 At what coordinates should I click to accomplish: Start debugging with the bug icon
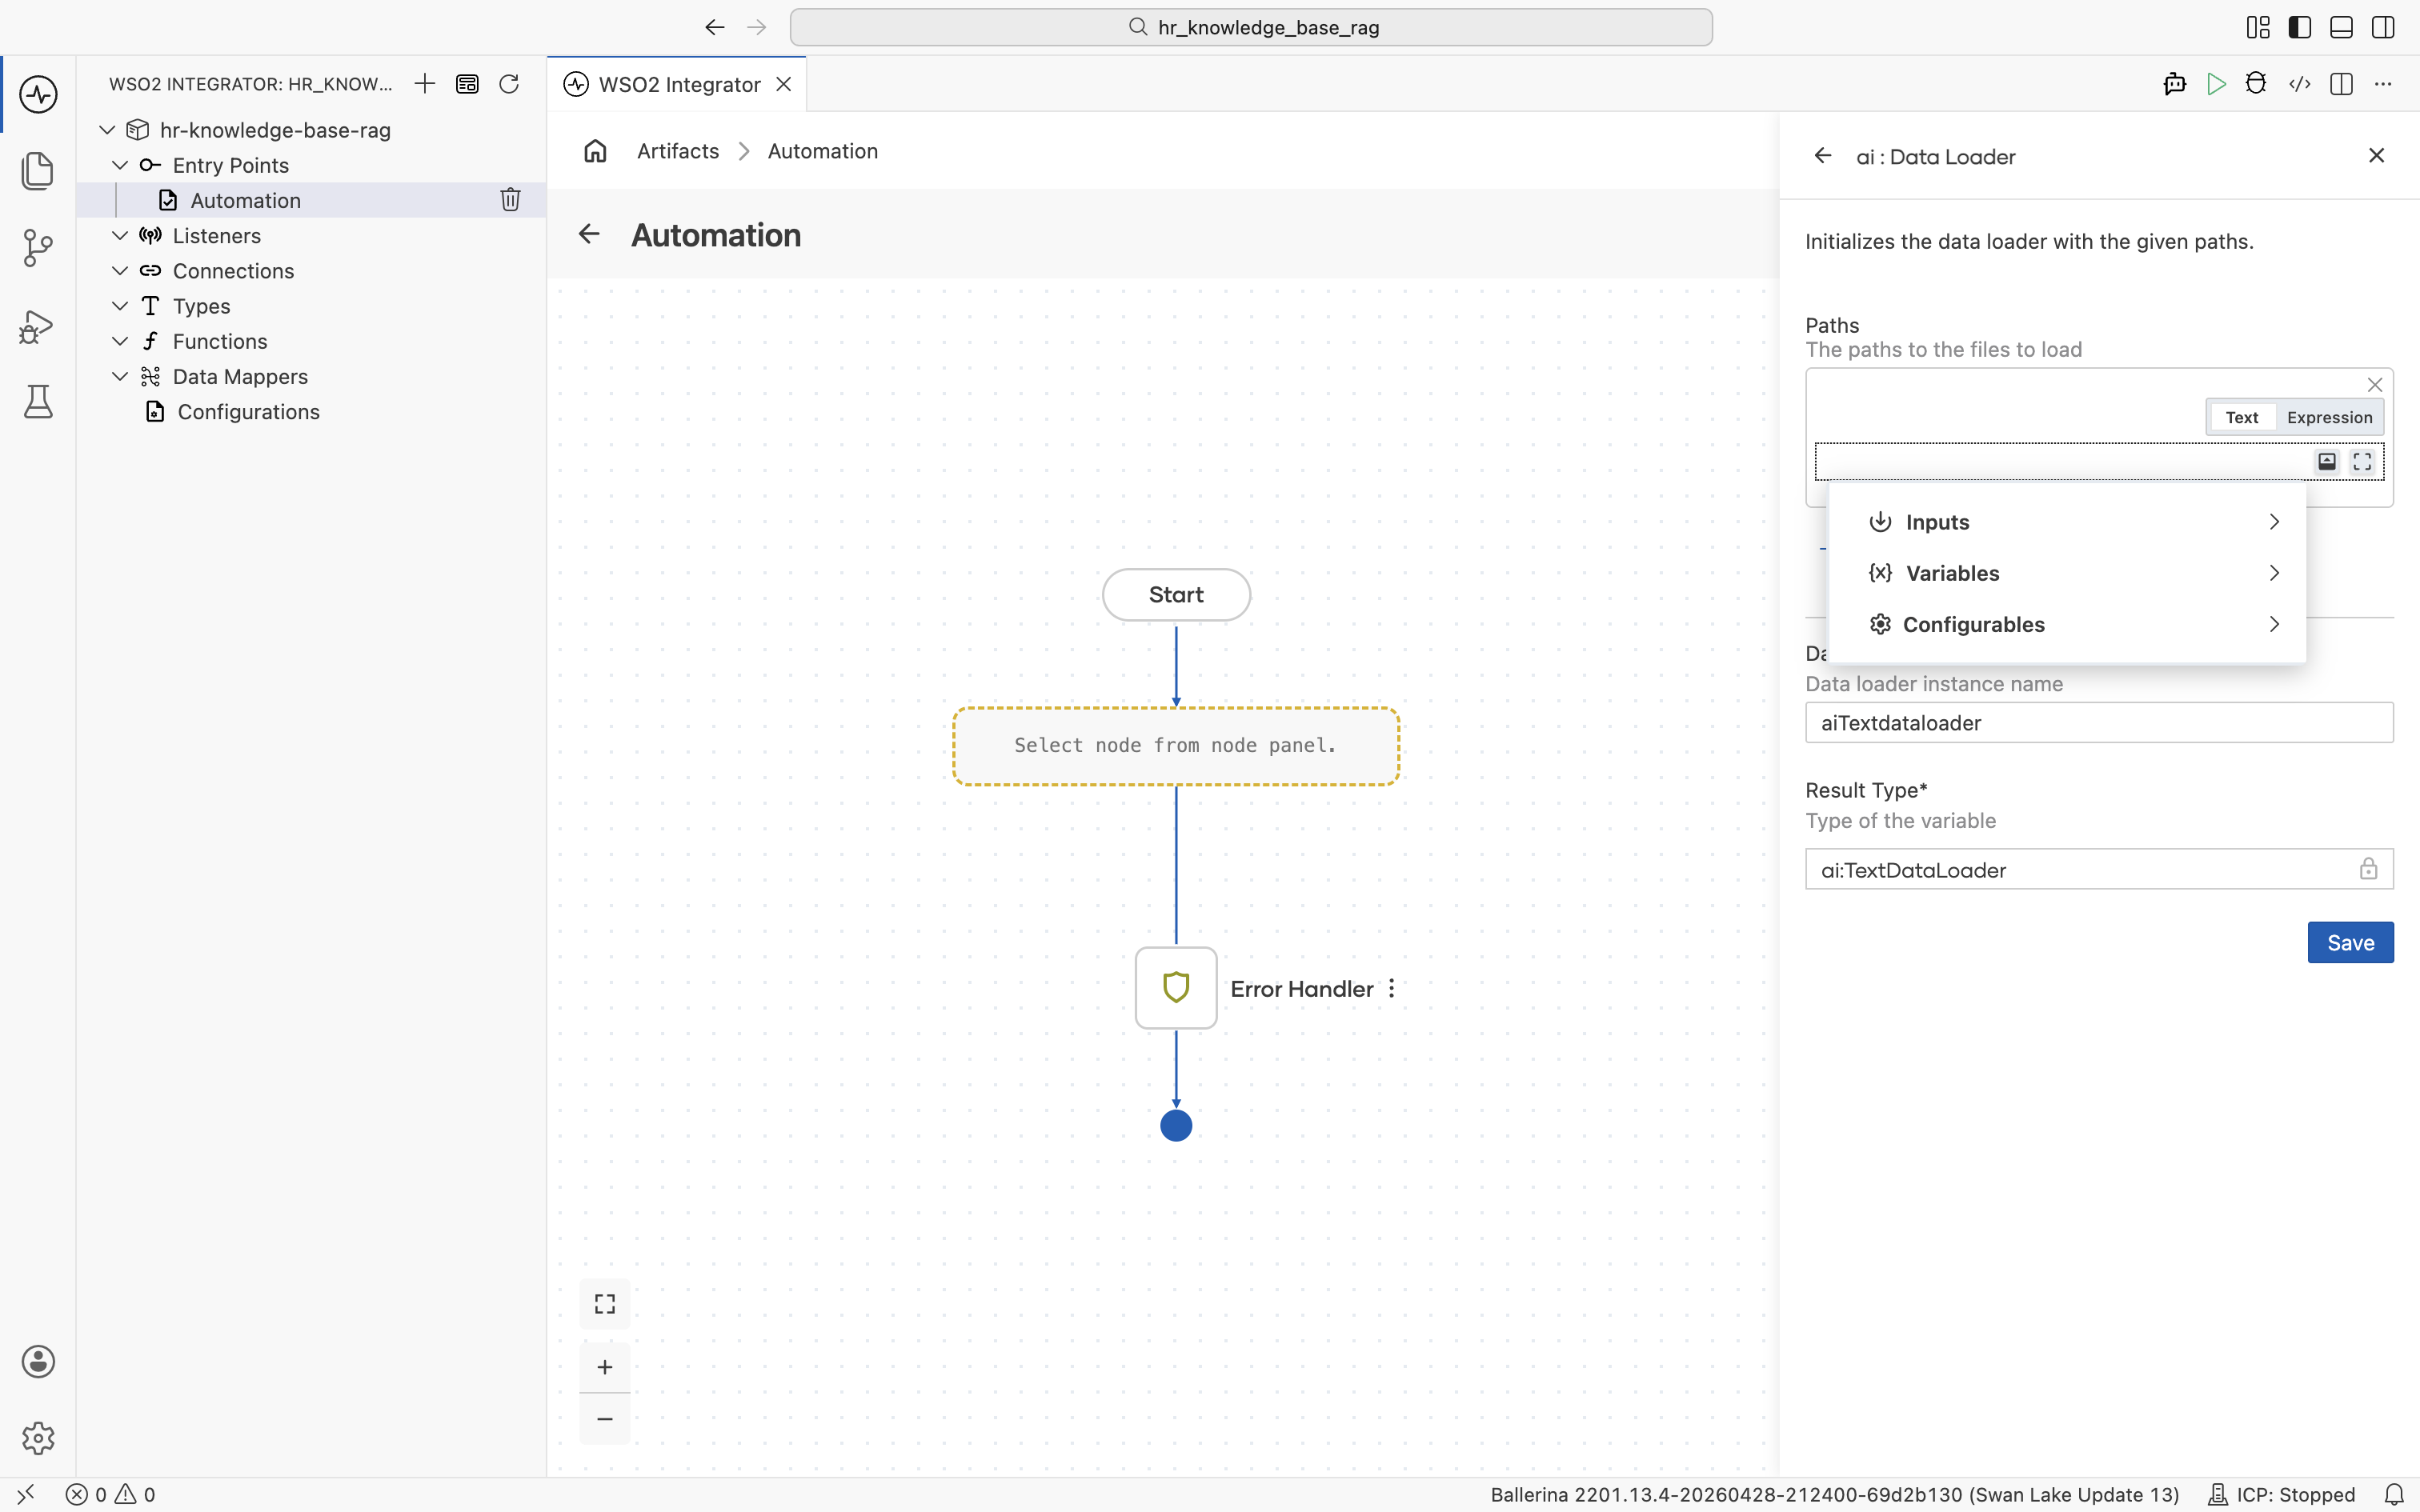[2256, 84]
